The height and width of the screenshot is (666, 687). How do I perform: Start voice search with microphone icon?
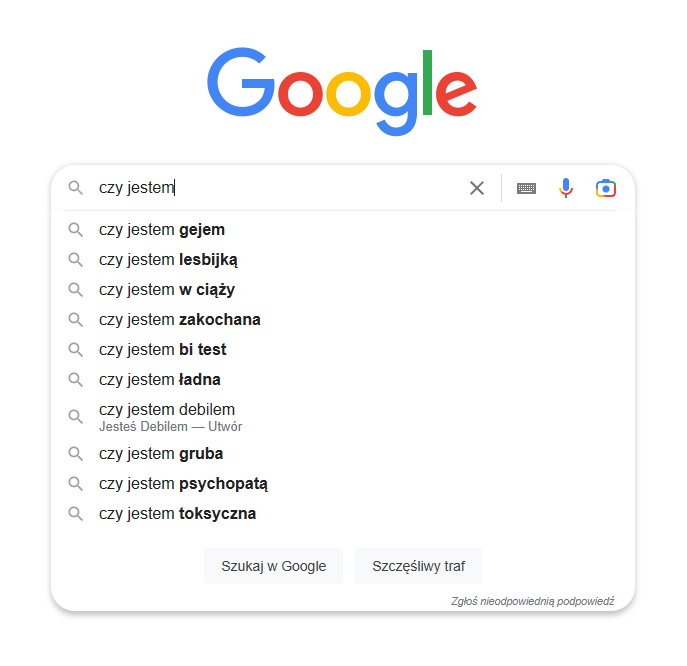tap(566, 188)
